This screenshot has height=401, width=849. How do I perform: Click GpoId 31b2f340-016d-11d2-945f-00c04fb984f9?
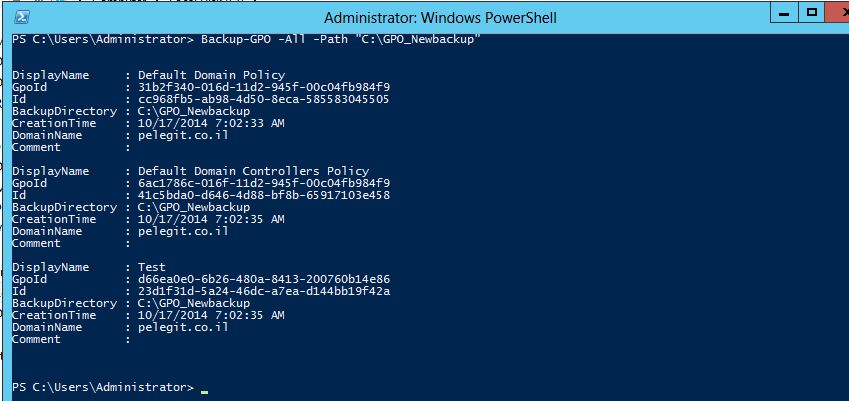click(x=264, y=87)
